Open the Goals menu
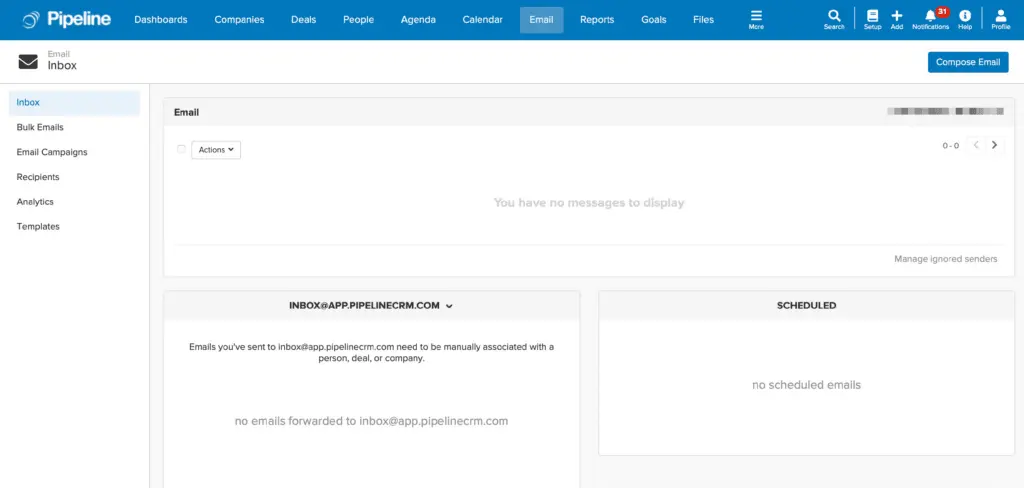 click(654, 20)
